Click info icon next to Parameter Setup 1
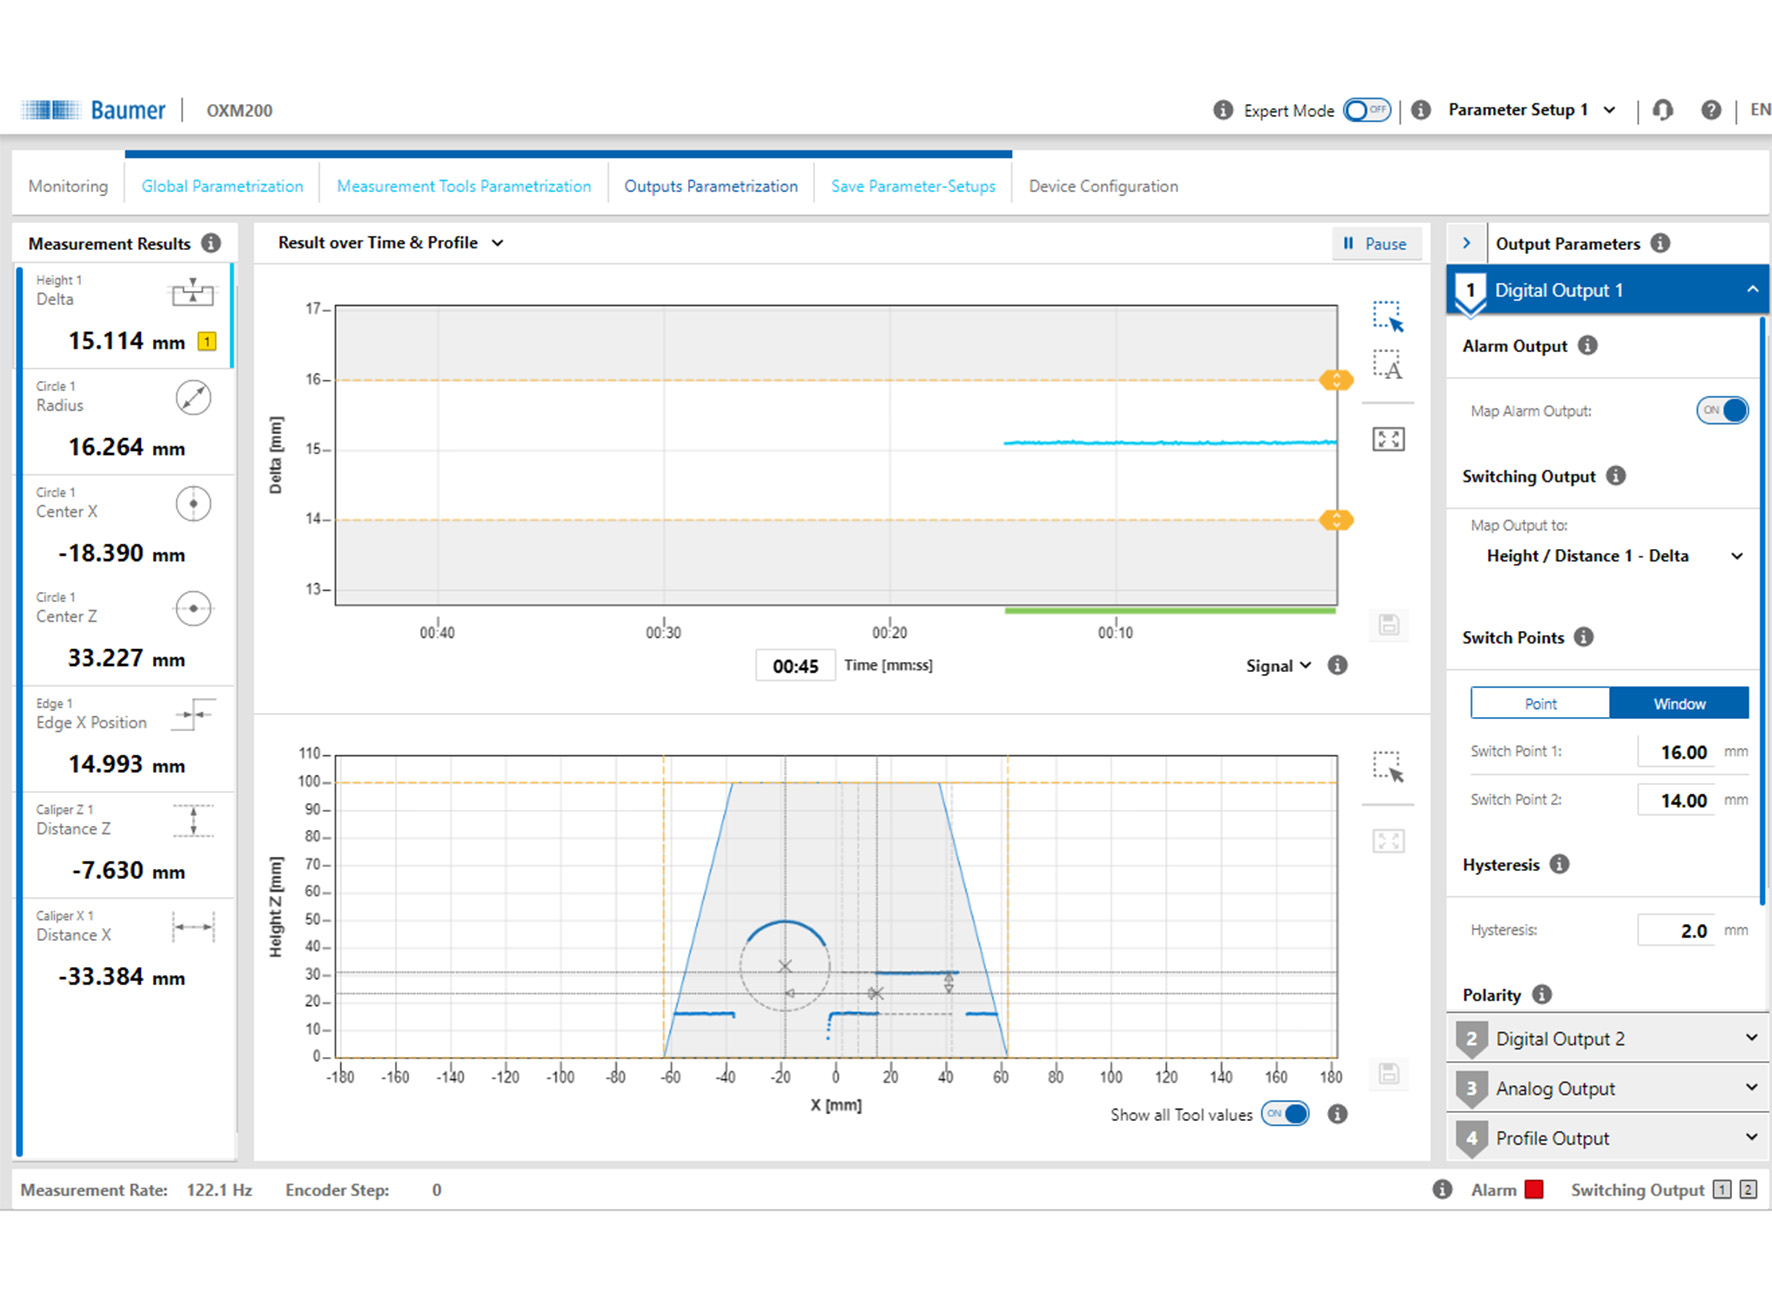The height and width of the screenshot is (1299, 1772). point(1420,110)
